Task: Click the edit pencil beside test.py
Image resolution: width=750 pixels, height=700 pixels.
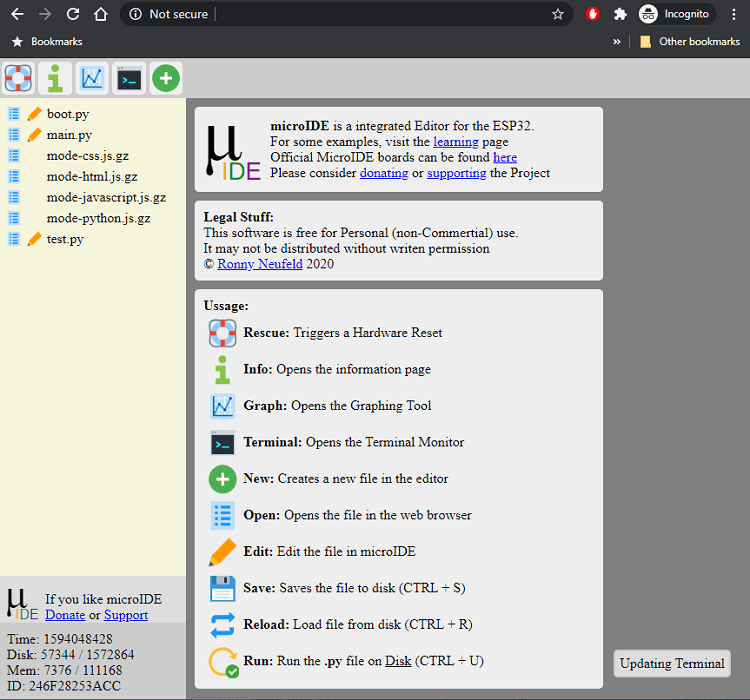Action: pos(35,239)
